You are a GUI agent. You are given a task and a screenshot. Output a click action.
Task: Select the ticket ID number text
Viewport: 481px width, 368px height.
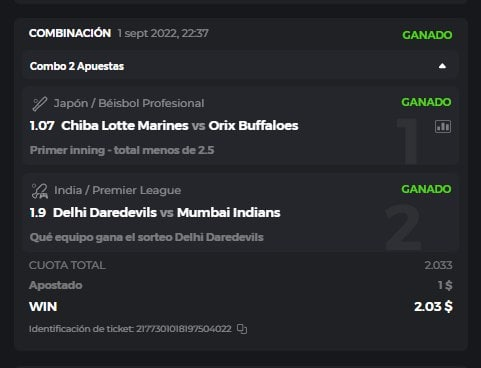point(184,329)
